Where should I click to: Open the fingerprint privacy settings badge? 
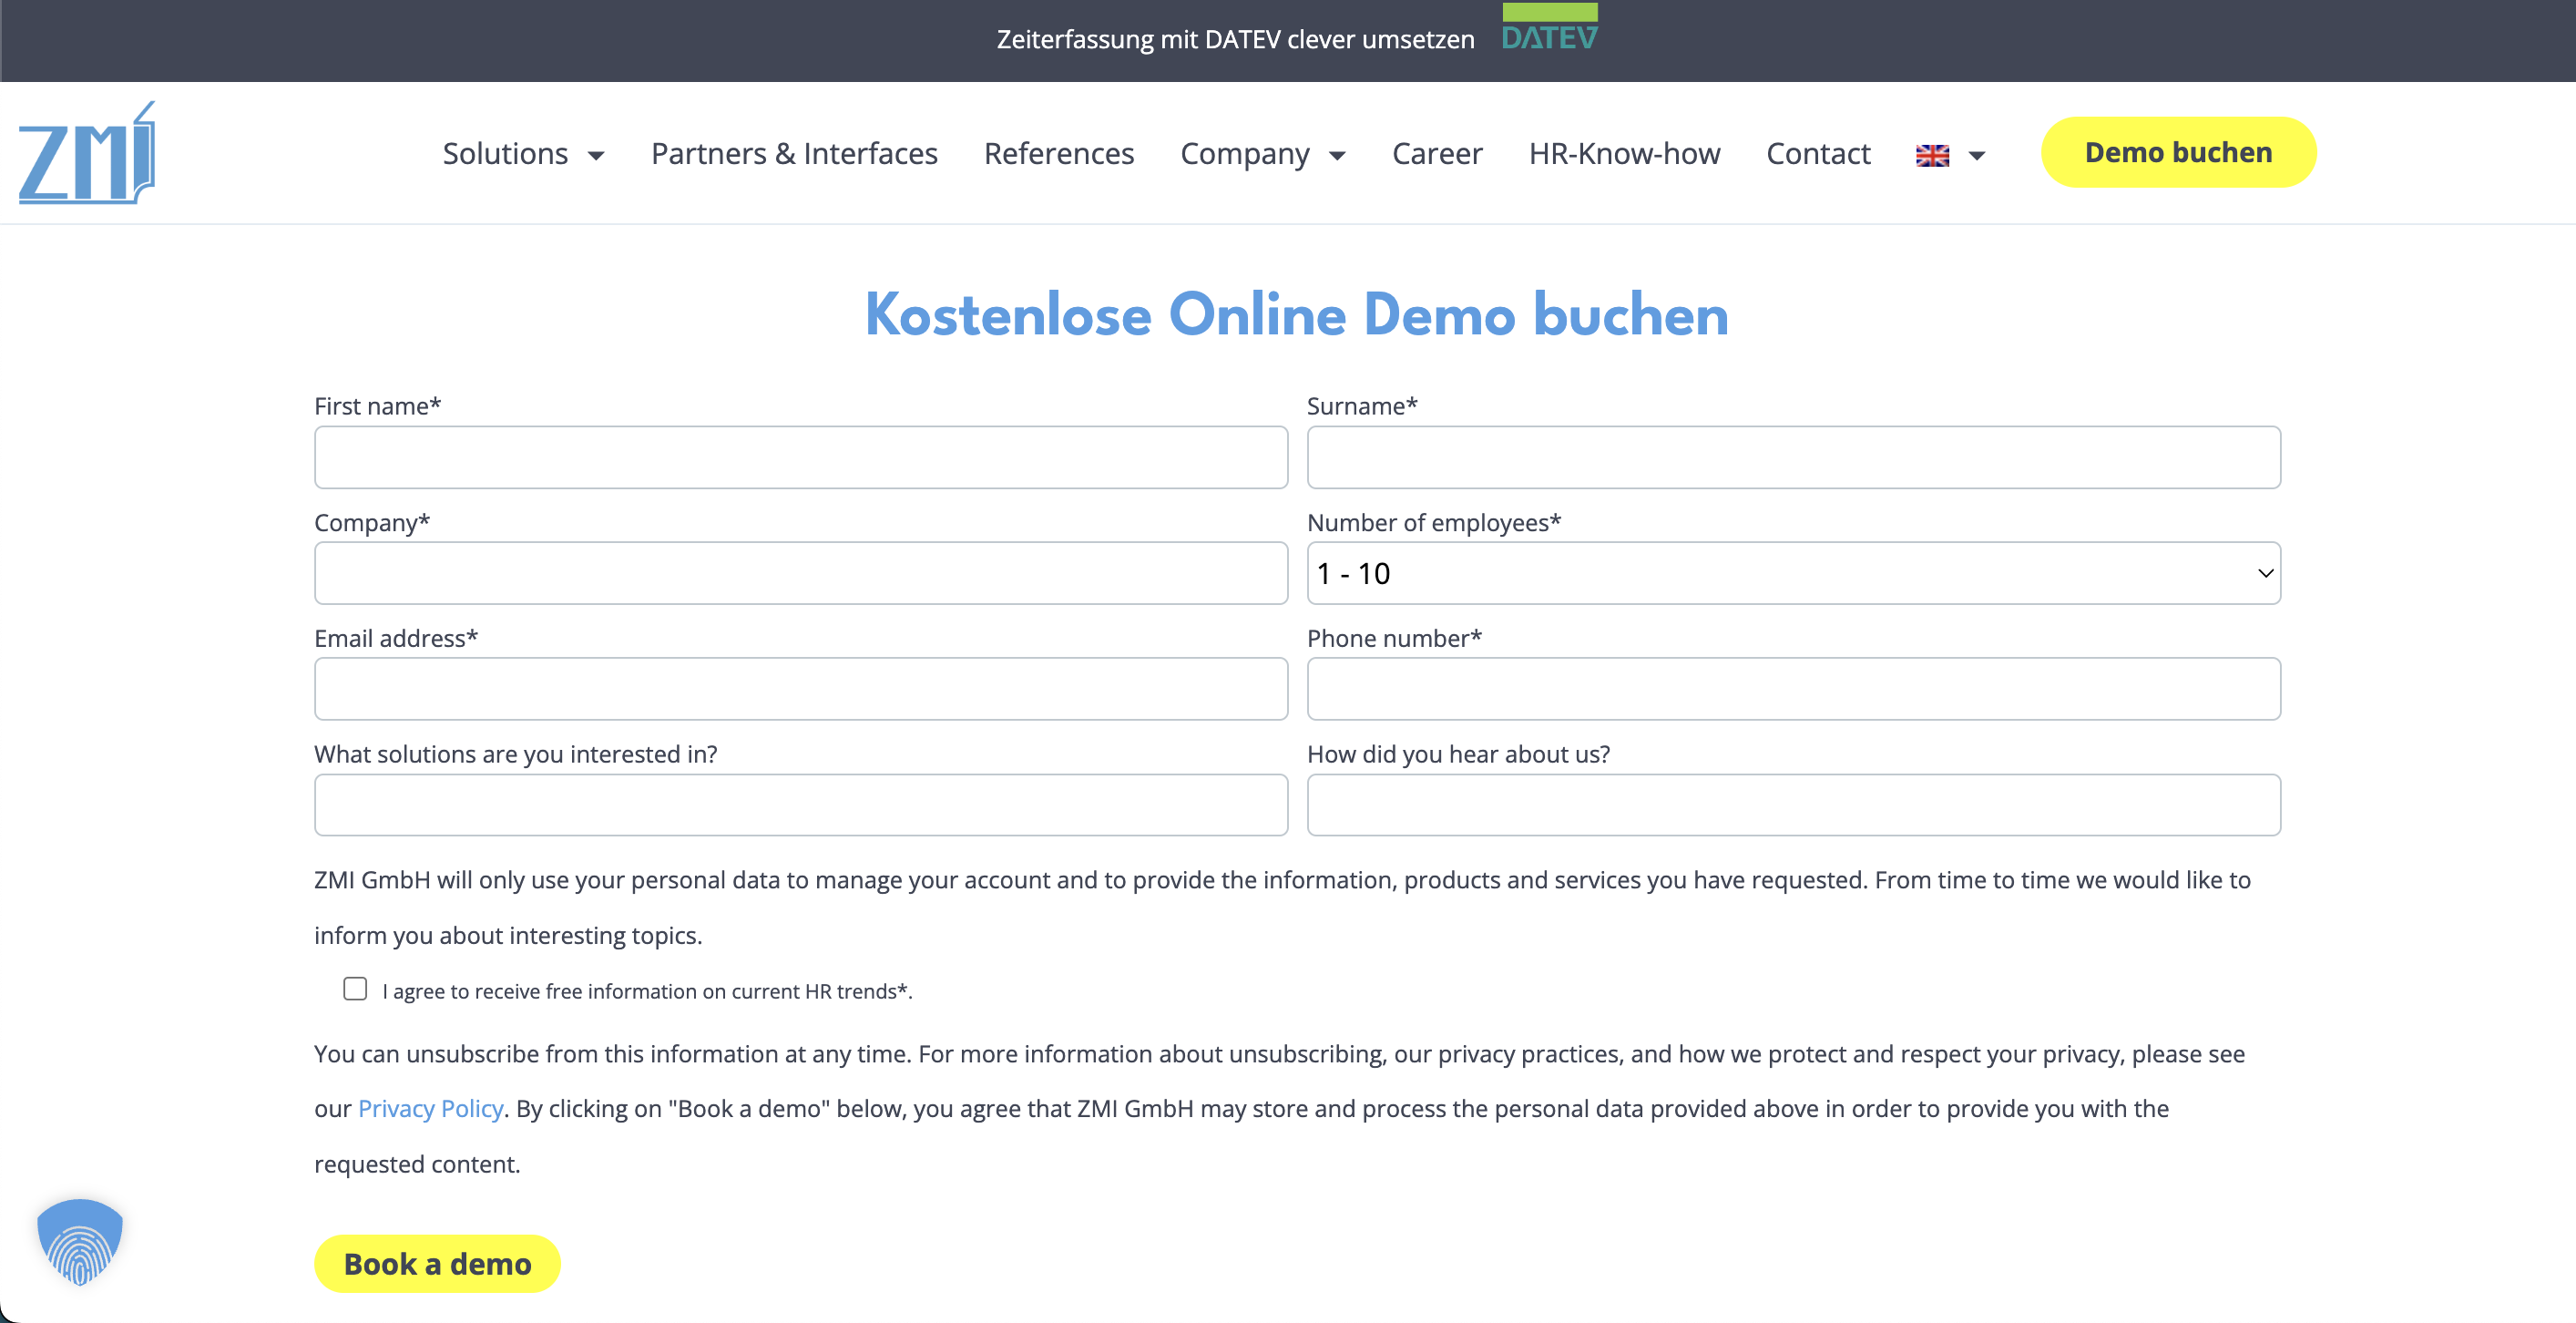pos(80,1241)
